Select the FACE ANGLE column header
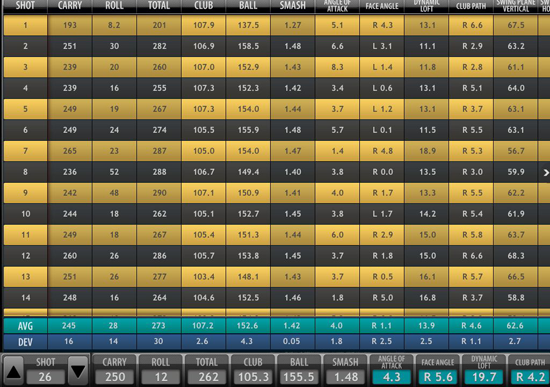Viewport: 550px width, 387px height. point(382,5)
